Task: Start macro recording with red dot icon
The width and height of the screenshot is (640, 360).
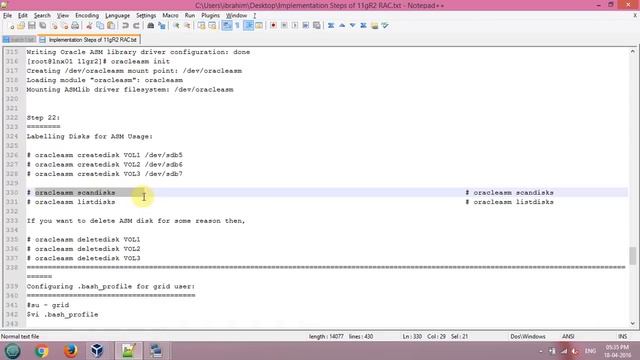Action: (x=273, y=26)
